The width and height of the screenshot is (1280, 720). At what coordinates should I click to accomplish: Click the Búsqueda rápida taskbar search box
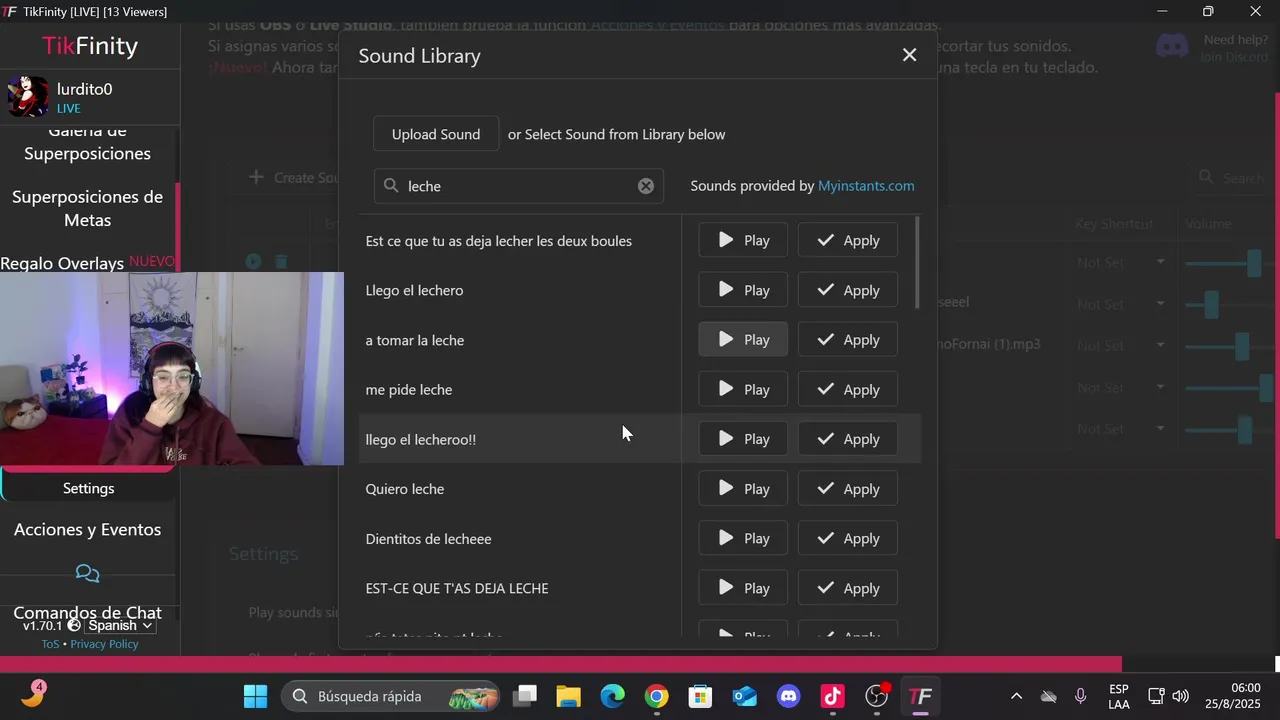tap(392, 696)
